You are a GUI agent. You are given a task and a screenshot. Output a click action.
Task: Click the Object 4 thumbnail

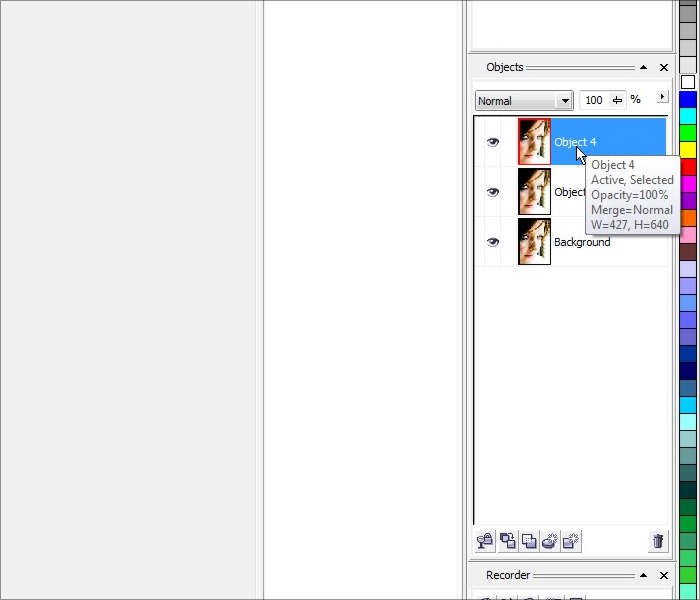tap(534, 142)
